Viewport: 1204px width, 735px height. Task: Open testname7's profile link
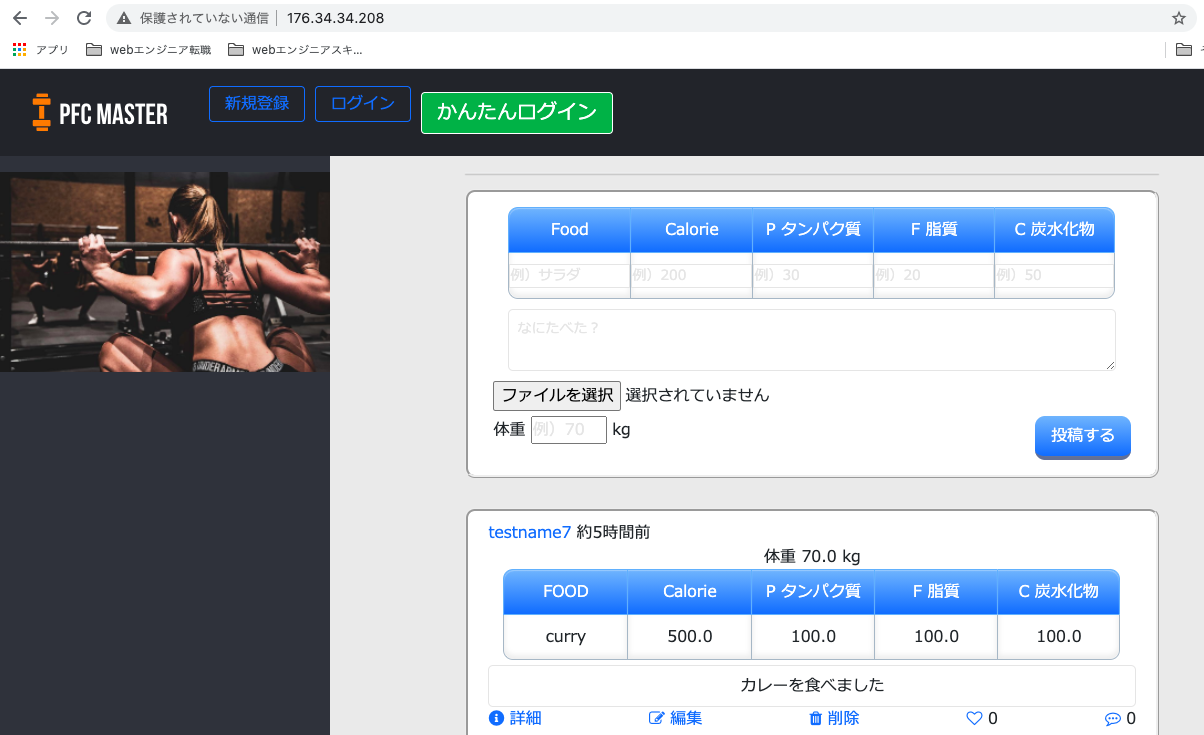(529, 532)
